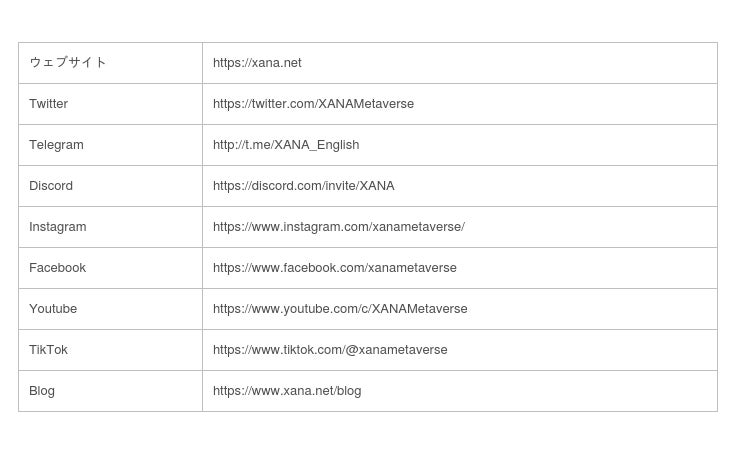Select the Facebook label cell
The width and height of the screenshot is (740, 452).
(x=57, y=268)
